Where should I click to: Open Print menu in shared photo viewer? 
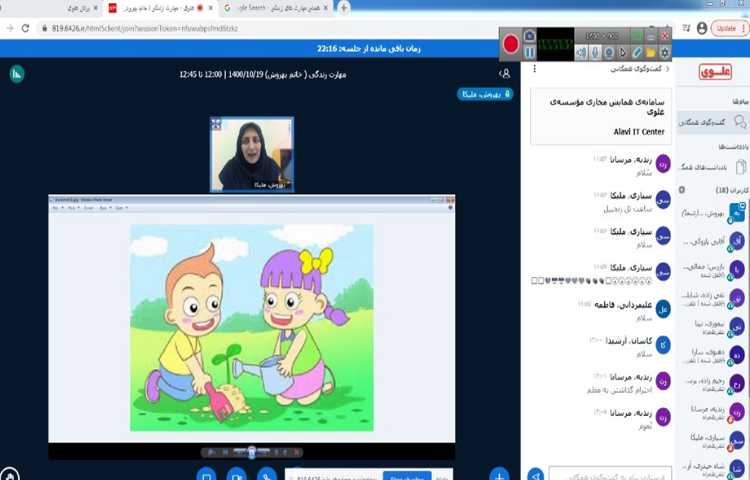73,208
